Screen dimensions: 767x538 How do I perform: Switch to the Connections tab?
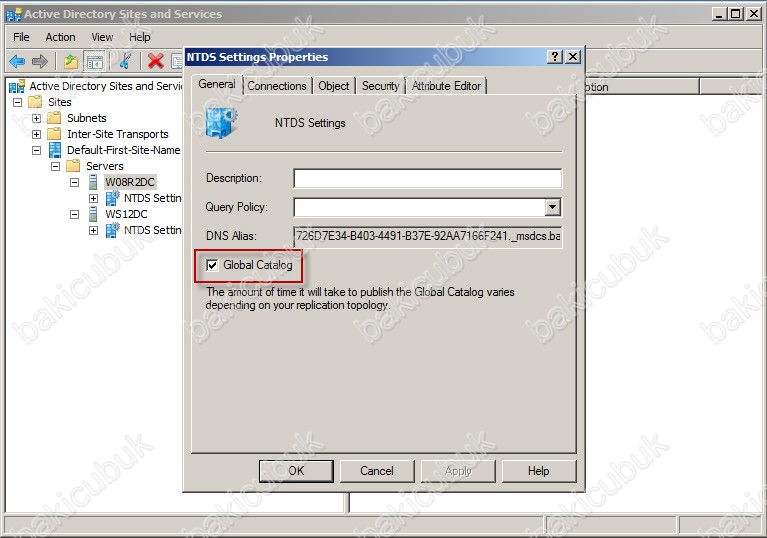(277, 86)
